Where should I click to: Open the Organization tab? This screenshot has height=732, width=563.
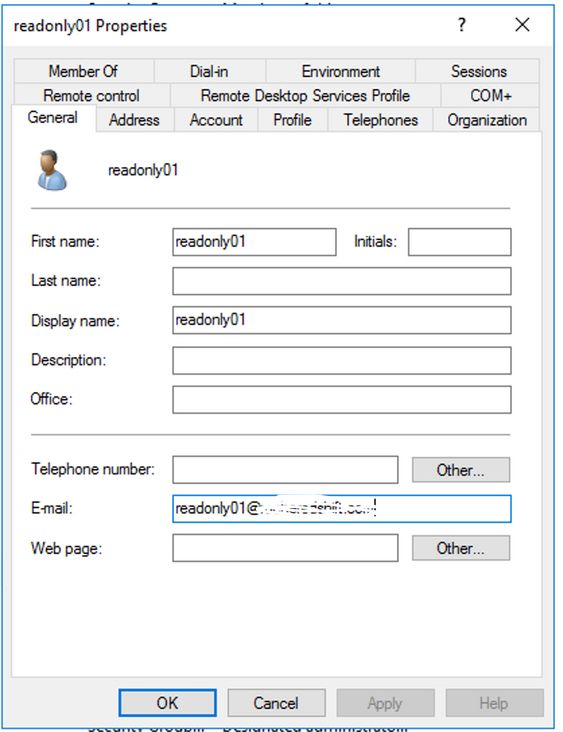[x=487, y=120]
